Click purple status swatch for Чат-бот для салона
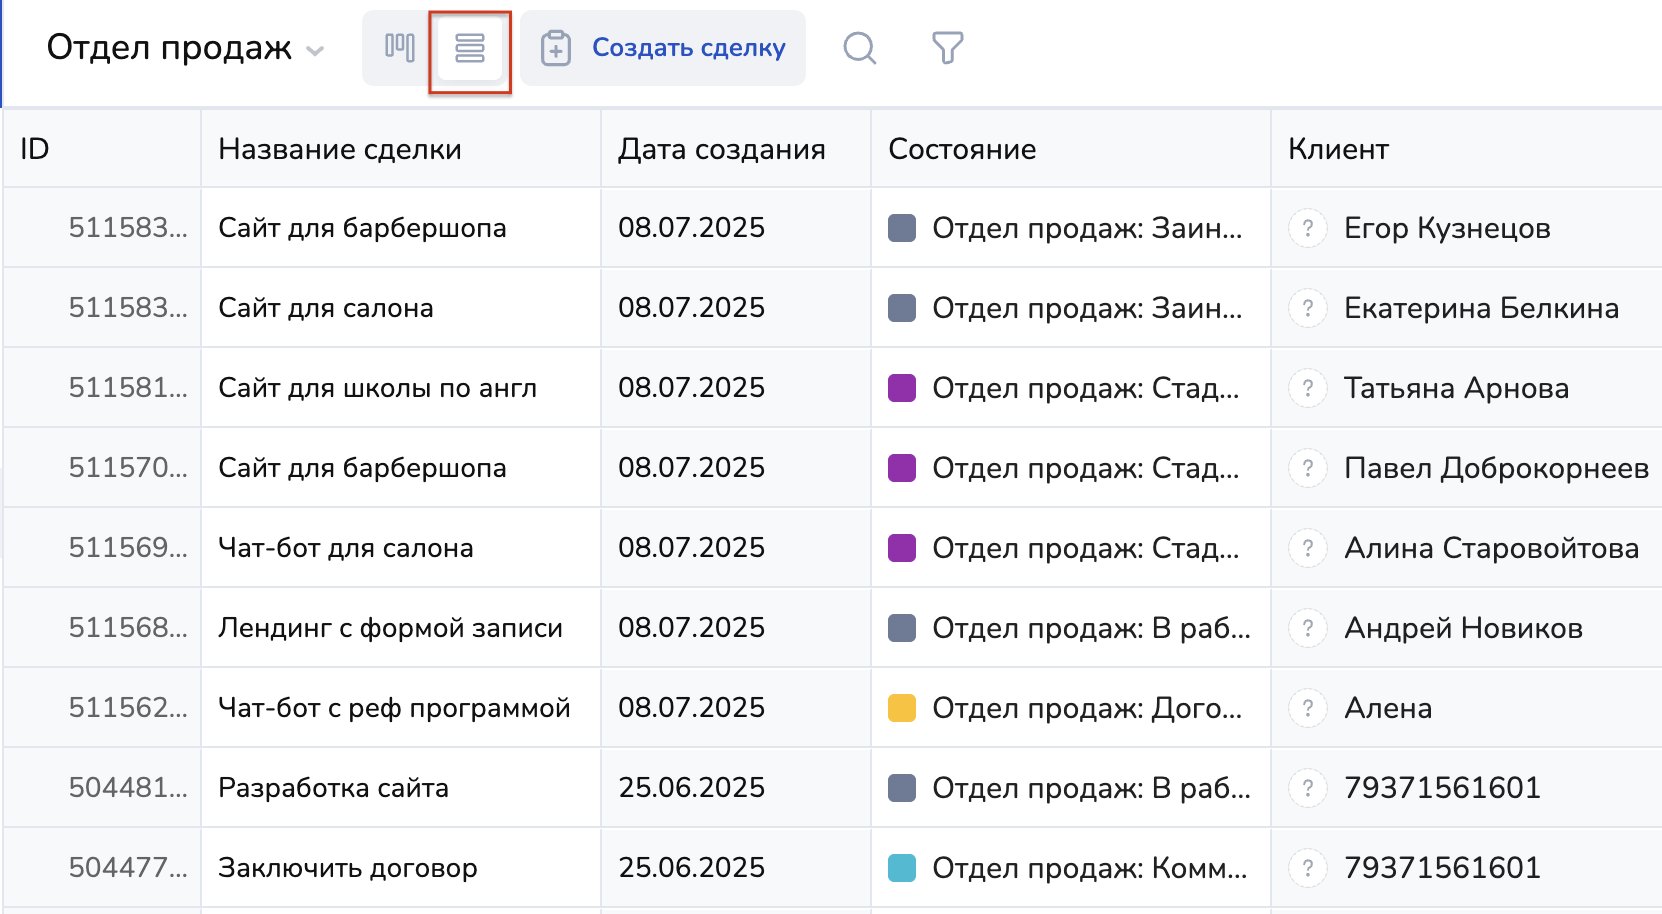Screen dimensions: 1662x914 902,548
